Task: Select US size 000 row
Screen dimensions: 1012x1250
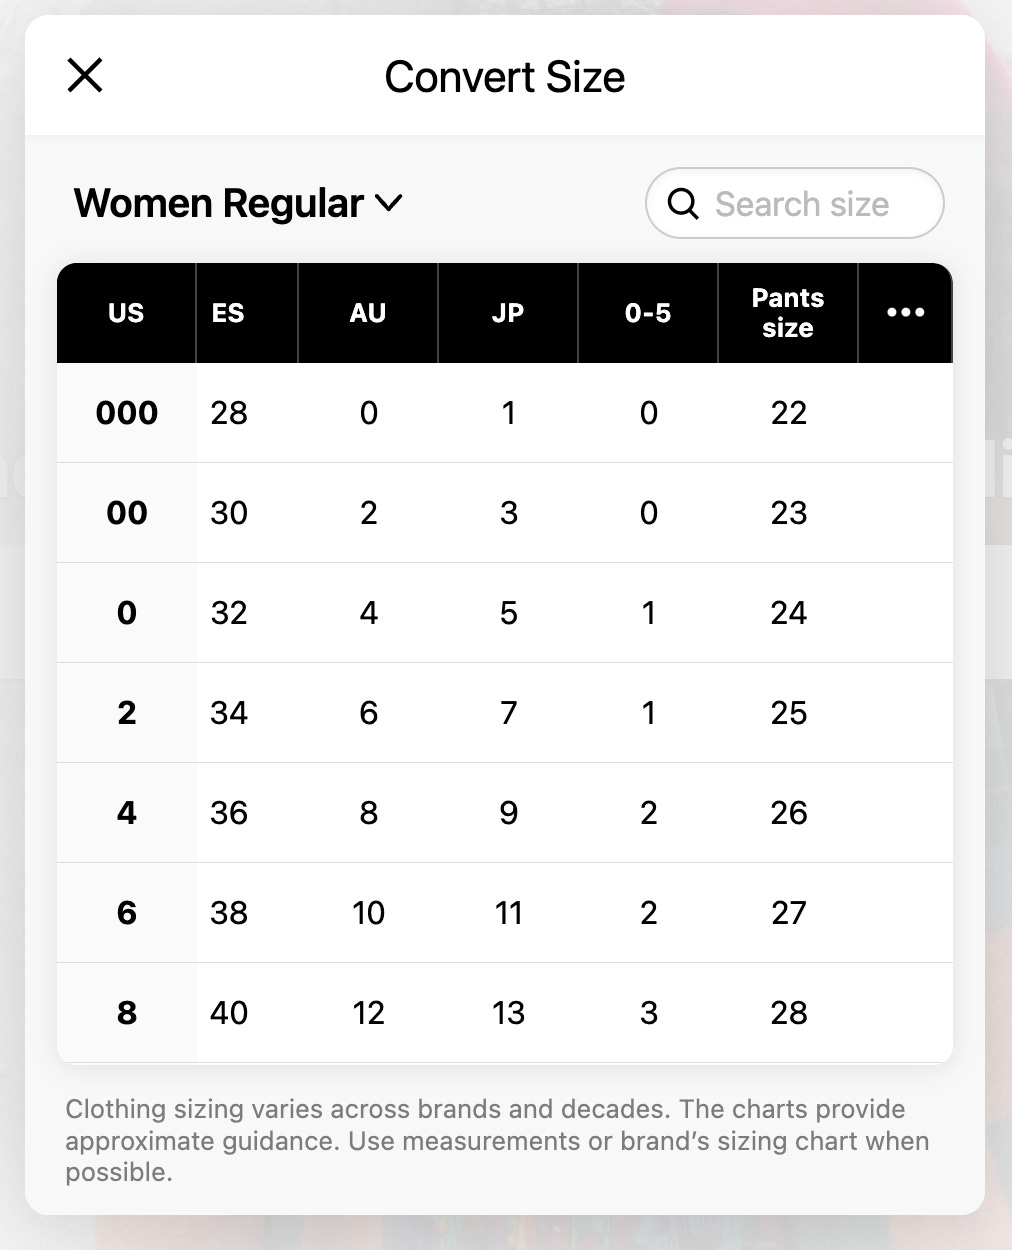Action: [x=505, y=413]
